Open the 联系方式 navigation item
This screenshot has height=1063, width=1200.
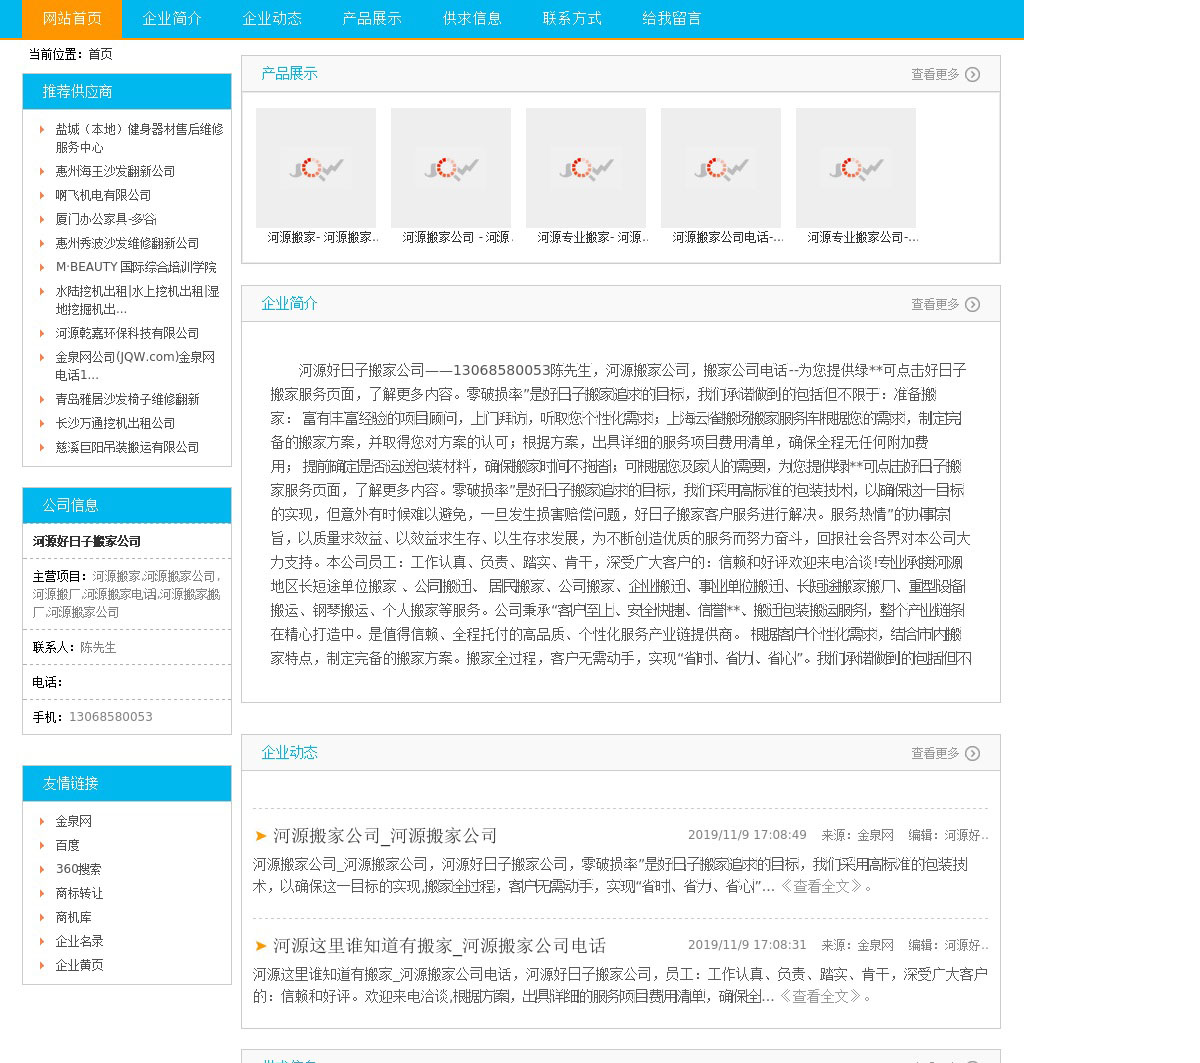coord(572,19)
